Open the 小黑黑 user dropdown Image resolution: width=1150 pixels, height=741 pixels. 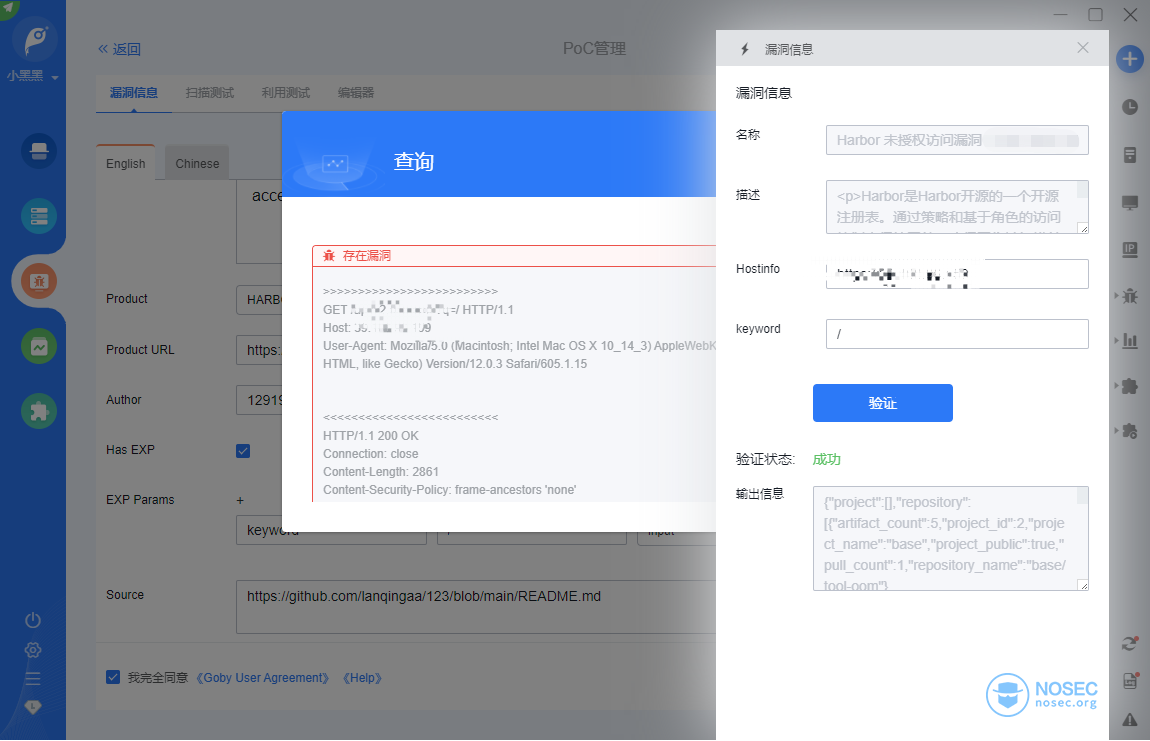[x=32, y=76]
